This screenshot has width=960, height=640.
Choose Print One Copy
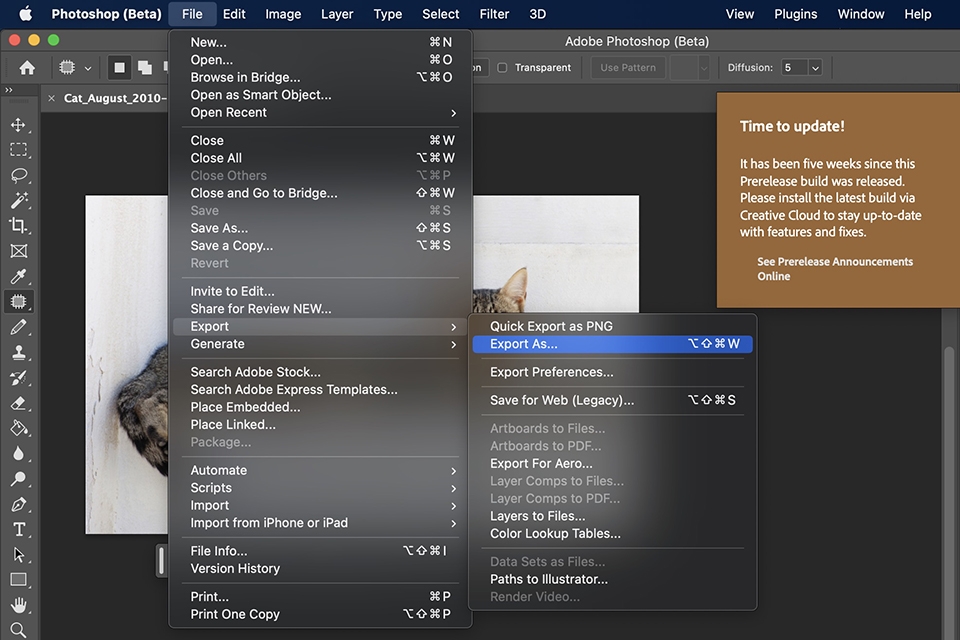click(320, 614)
